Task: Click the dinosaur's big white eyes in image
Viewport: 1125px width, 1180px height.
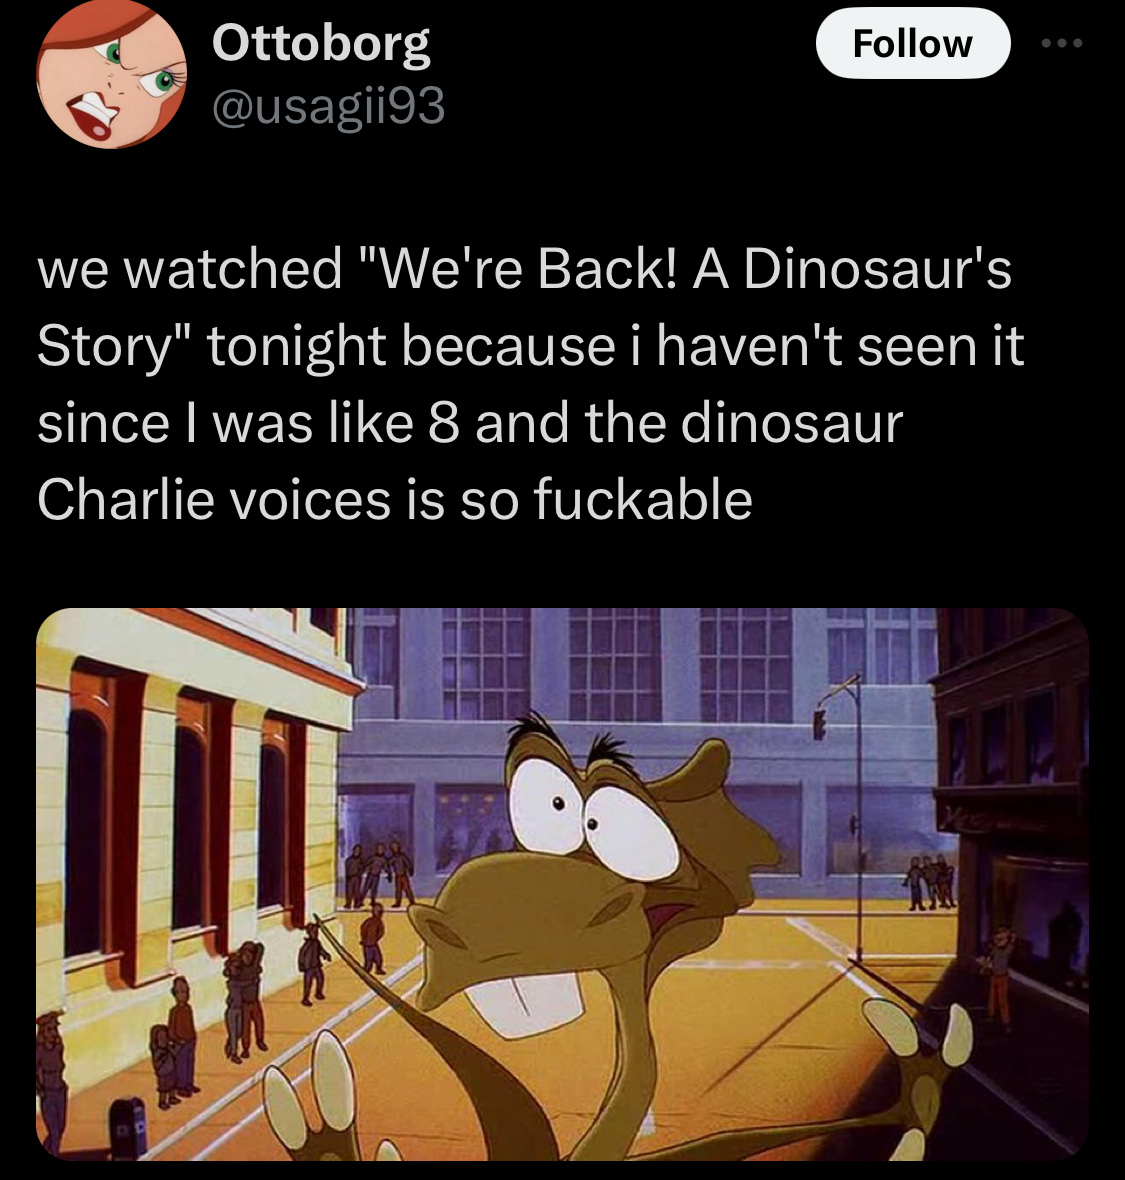Action: (591, 814)
